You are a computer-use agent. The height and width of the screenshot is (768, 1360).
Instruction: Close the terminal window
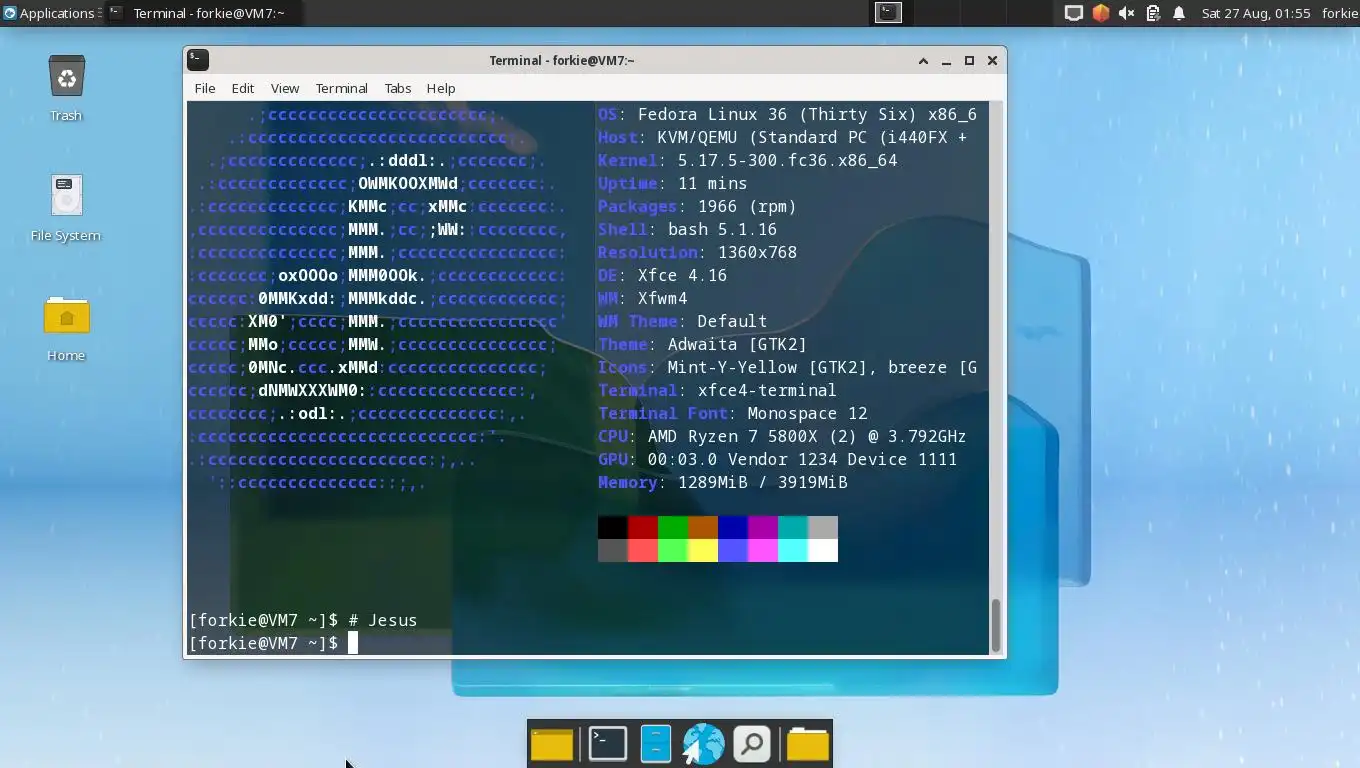(x=992, y=60)
